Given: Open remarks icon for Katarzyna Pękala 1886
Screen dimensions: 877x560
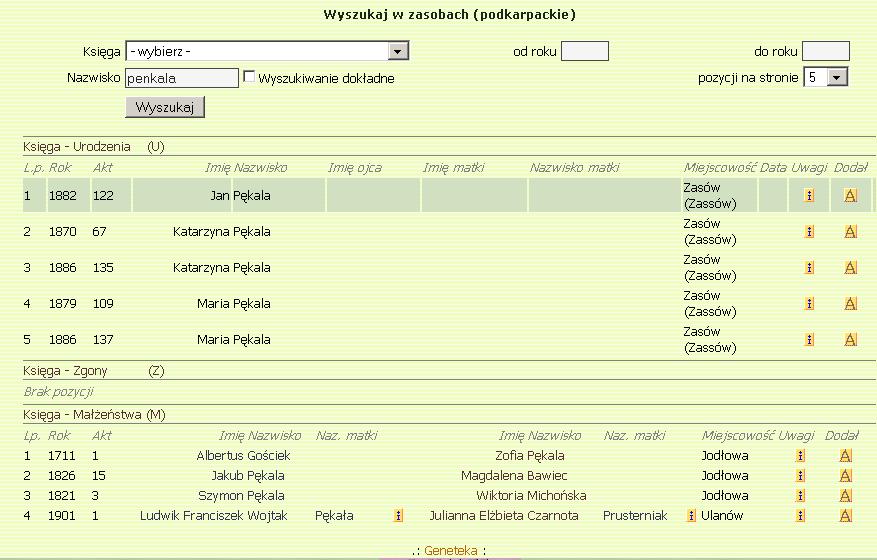Looking at the screenshot, I should click(809, 267).
